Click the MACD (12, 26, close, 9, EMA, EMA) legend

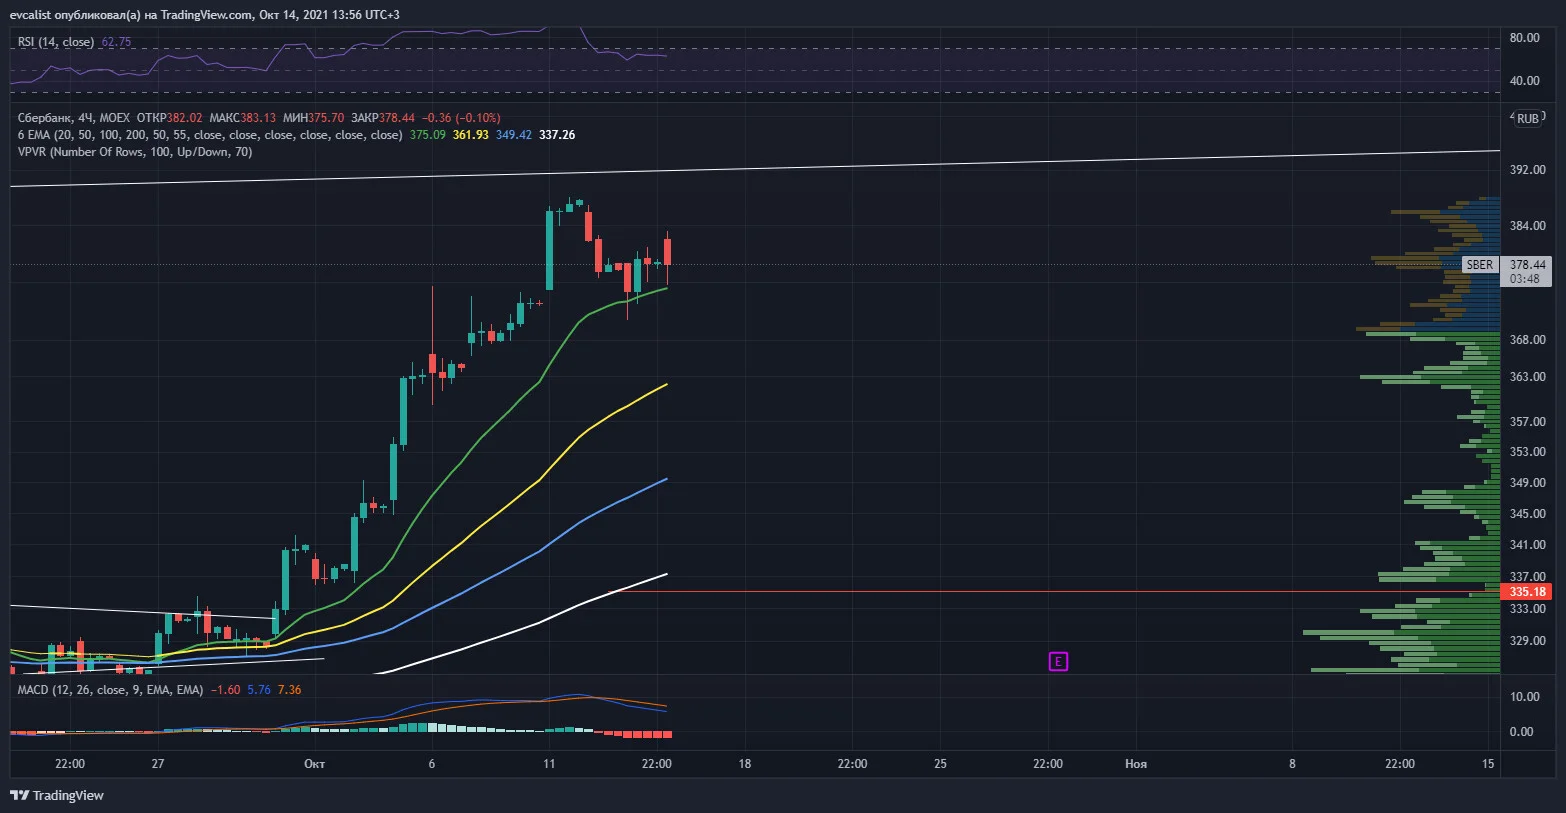(x=110, y=690)
